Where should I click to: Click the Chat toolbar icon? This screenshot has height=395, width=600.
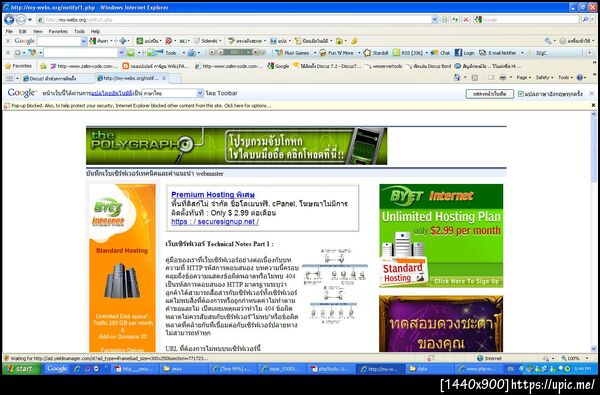coord(440,53)
